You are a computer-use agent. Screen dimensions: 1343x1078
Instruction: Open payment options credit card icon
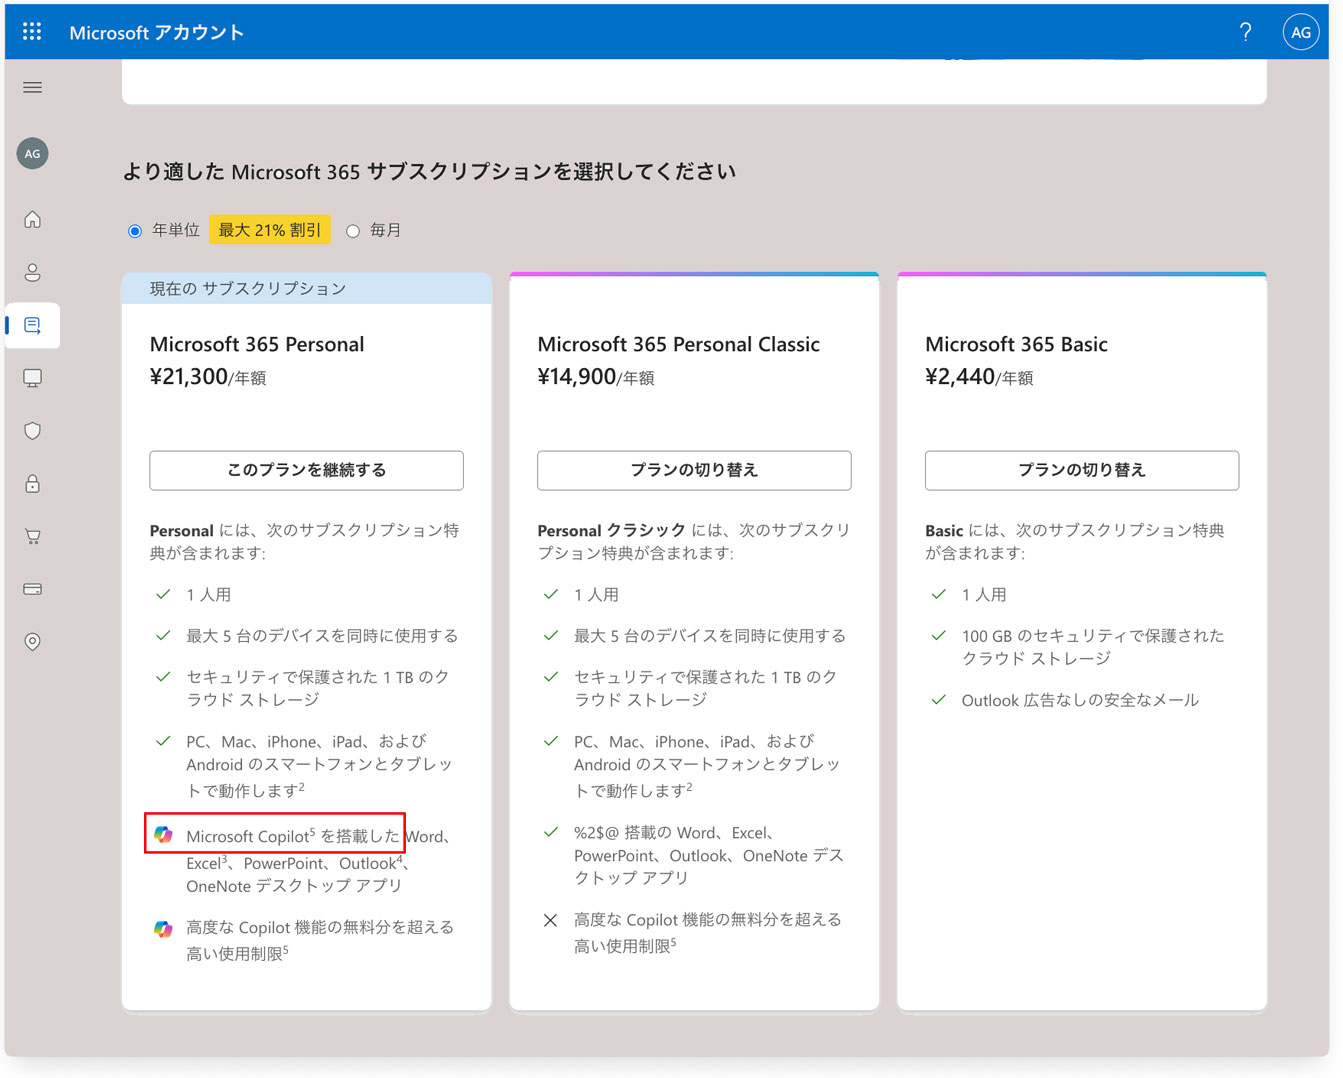click(x=32, y=589)
